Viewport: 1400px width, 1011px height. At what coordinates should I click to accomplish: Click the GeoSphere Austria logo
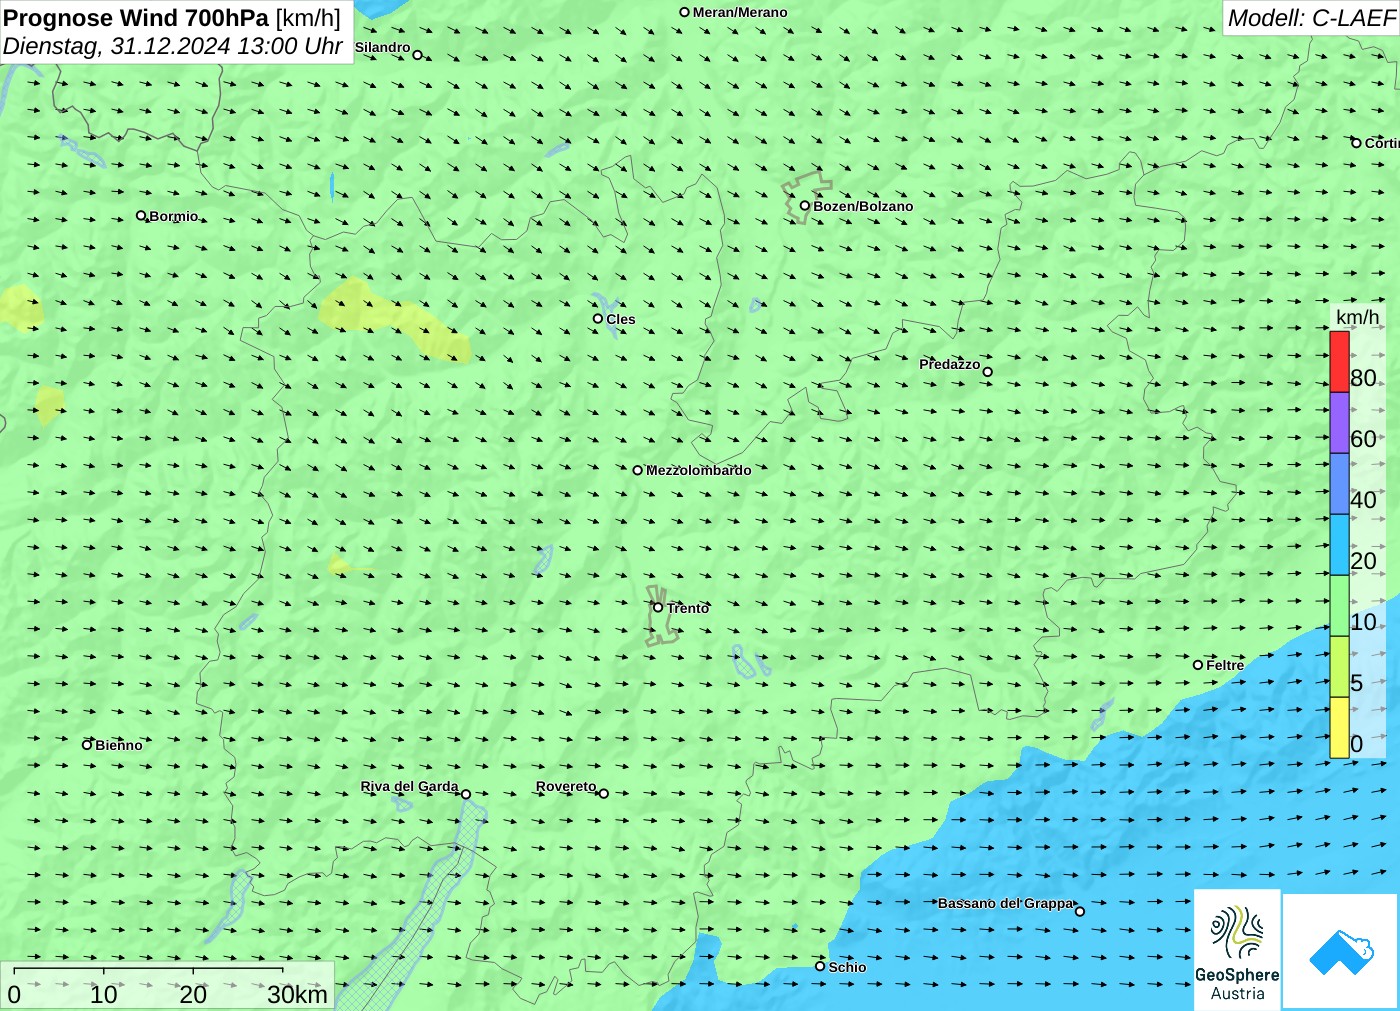pos(1237,949)
